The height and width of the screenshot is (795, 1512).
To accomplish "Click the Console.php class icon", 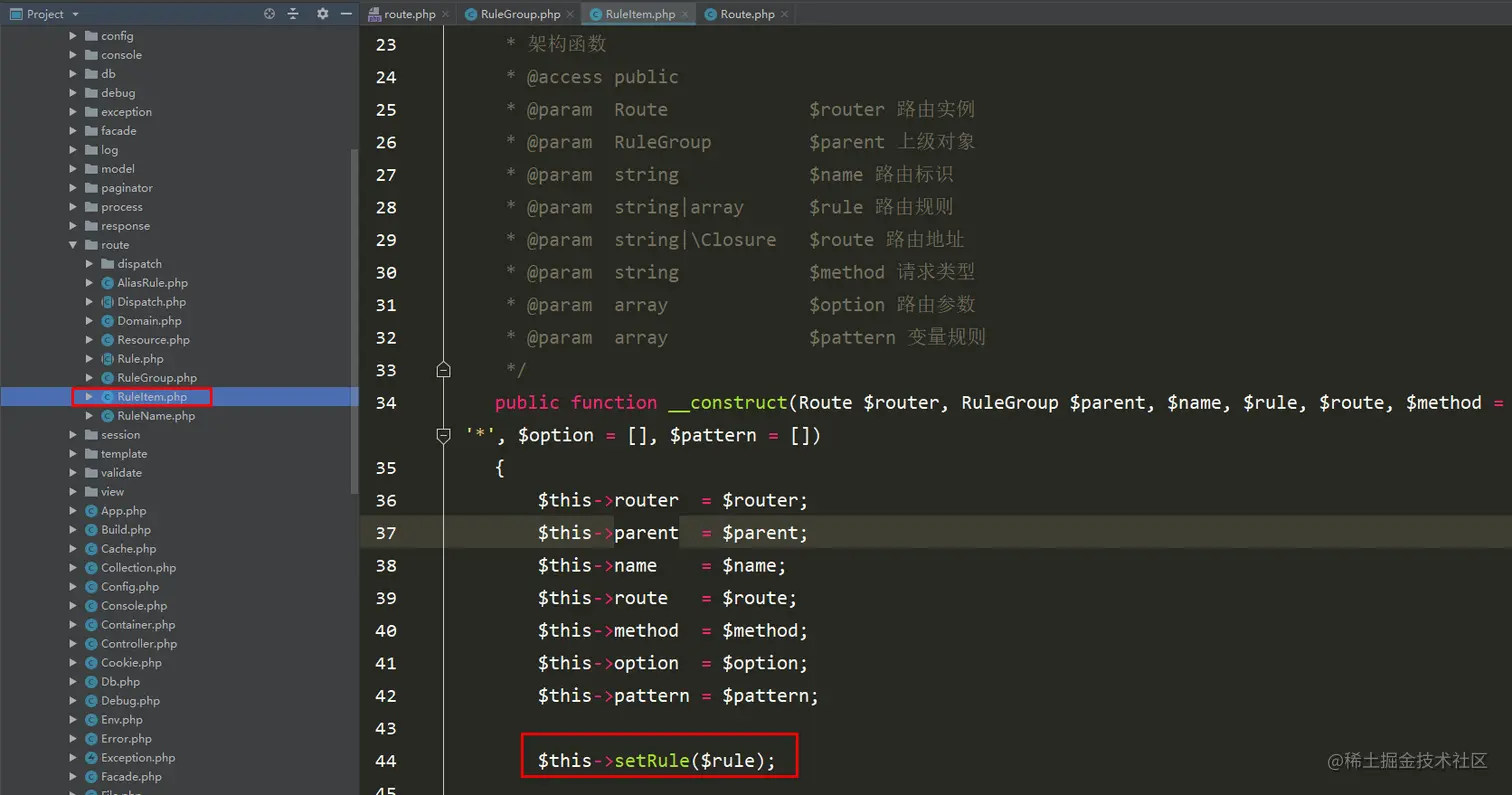I will point(91,606).
